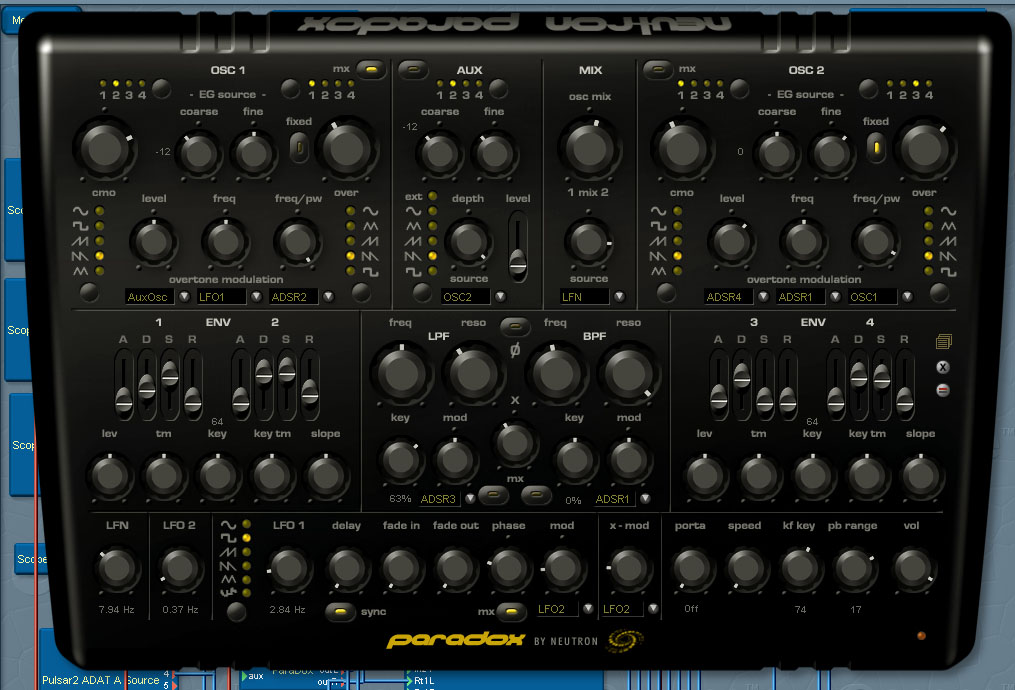
Task: Click the LFO 1 rate readout 2.84 Hz
Action: point(287,609)
